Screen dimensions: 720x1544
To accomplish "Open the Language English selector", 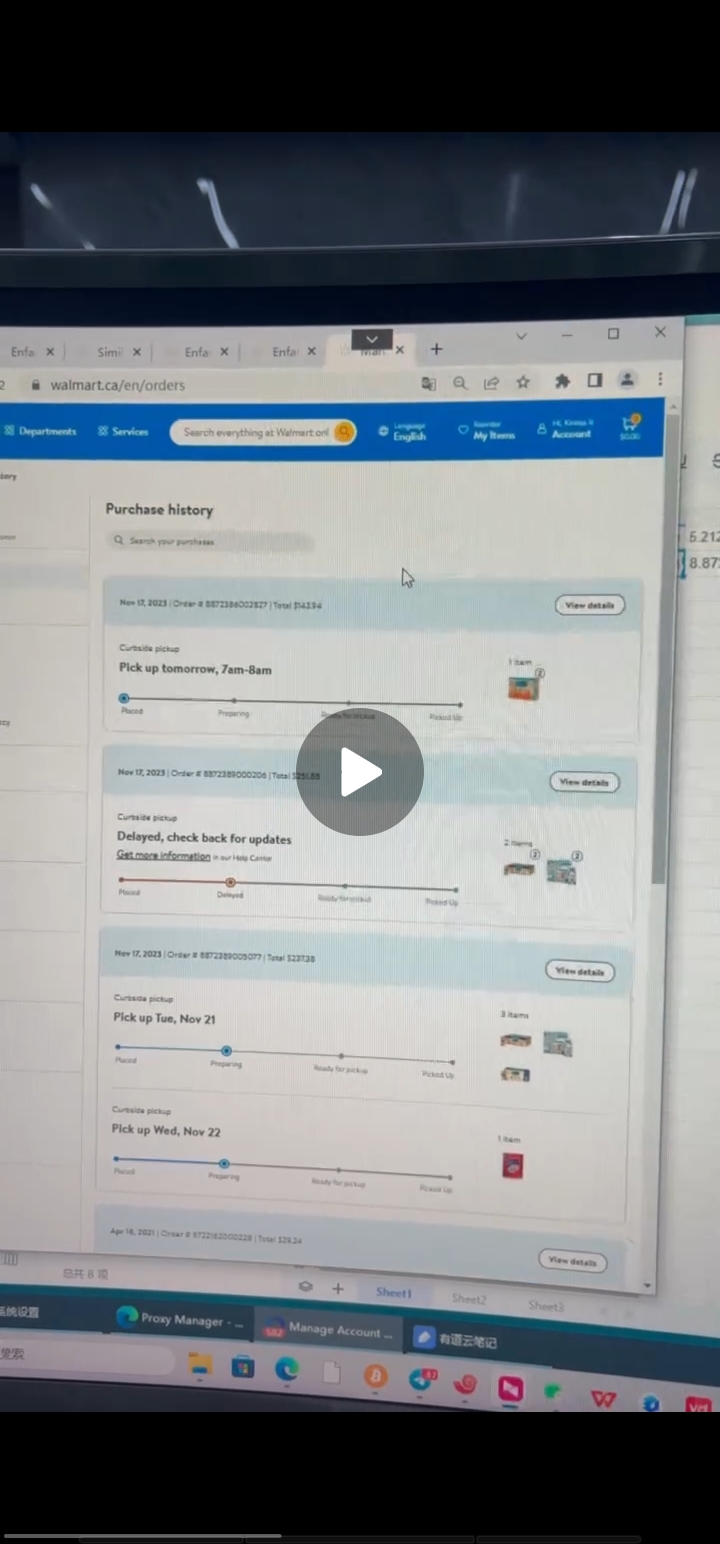I will [403, 431].
